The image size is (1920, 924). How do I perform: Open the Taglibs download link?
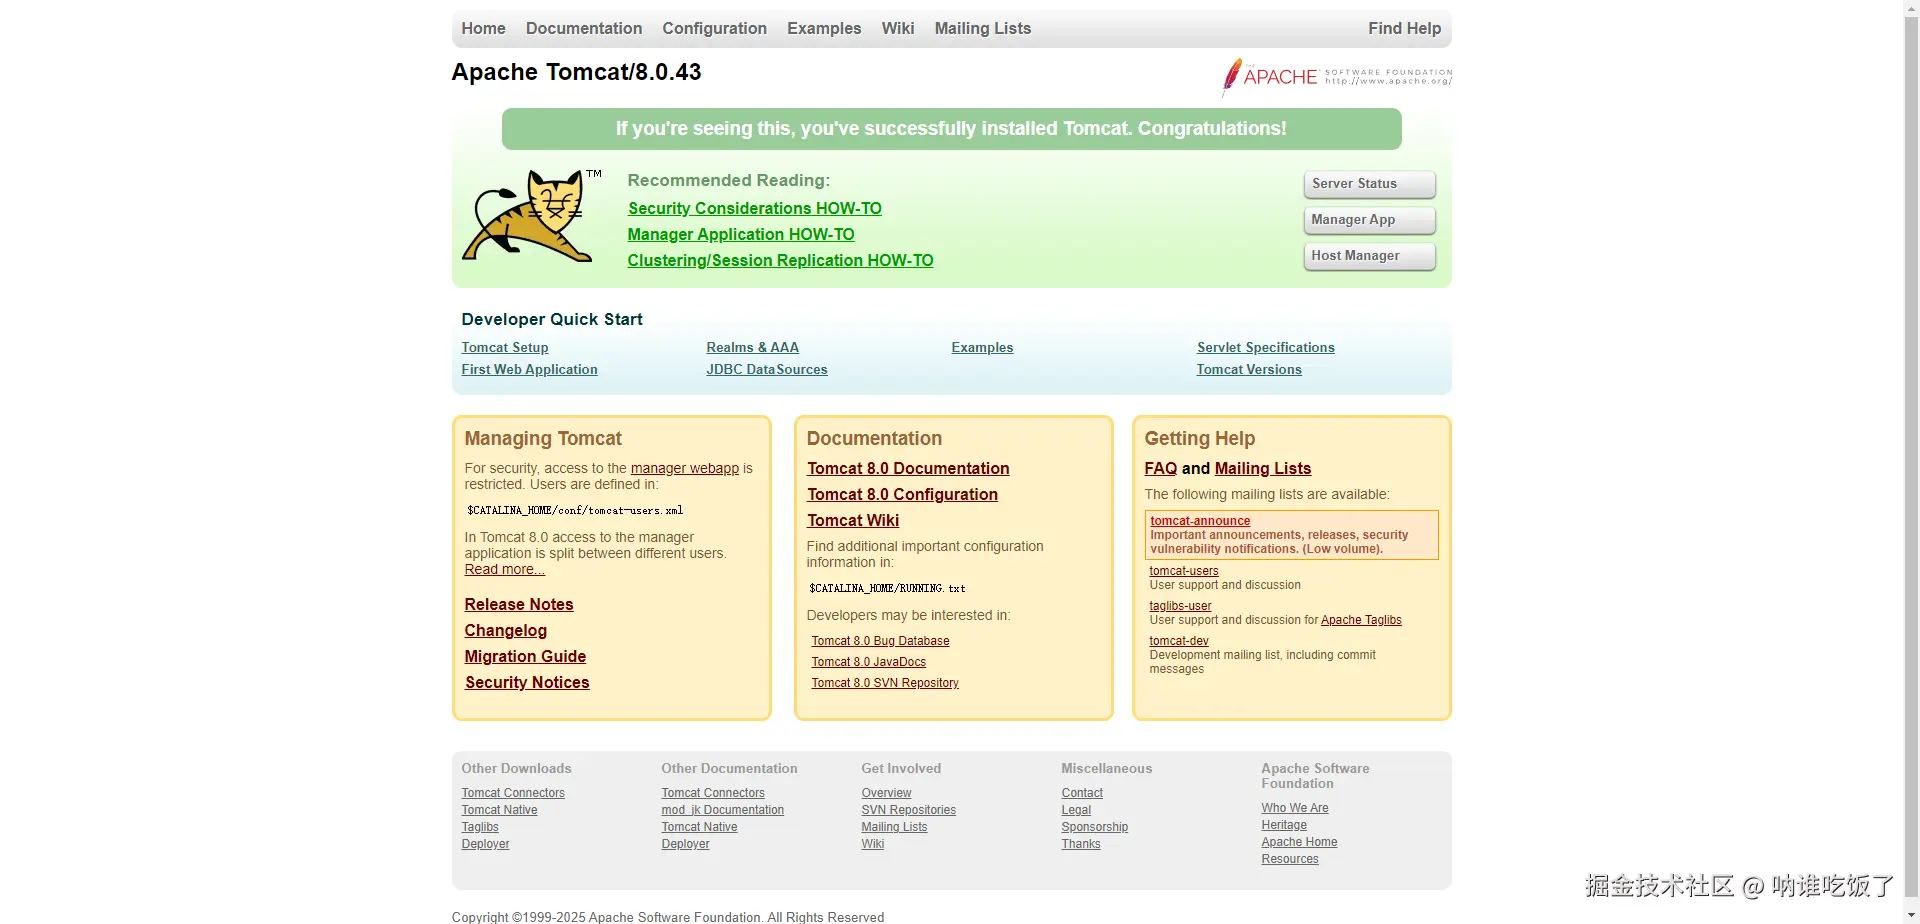coord(480,827)
